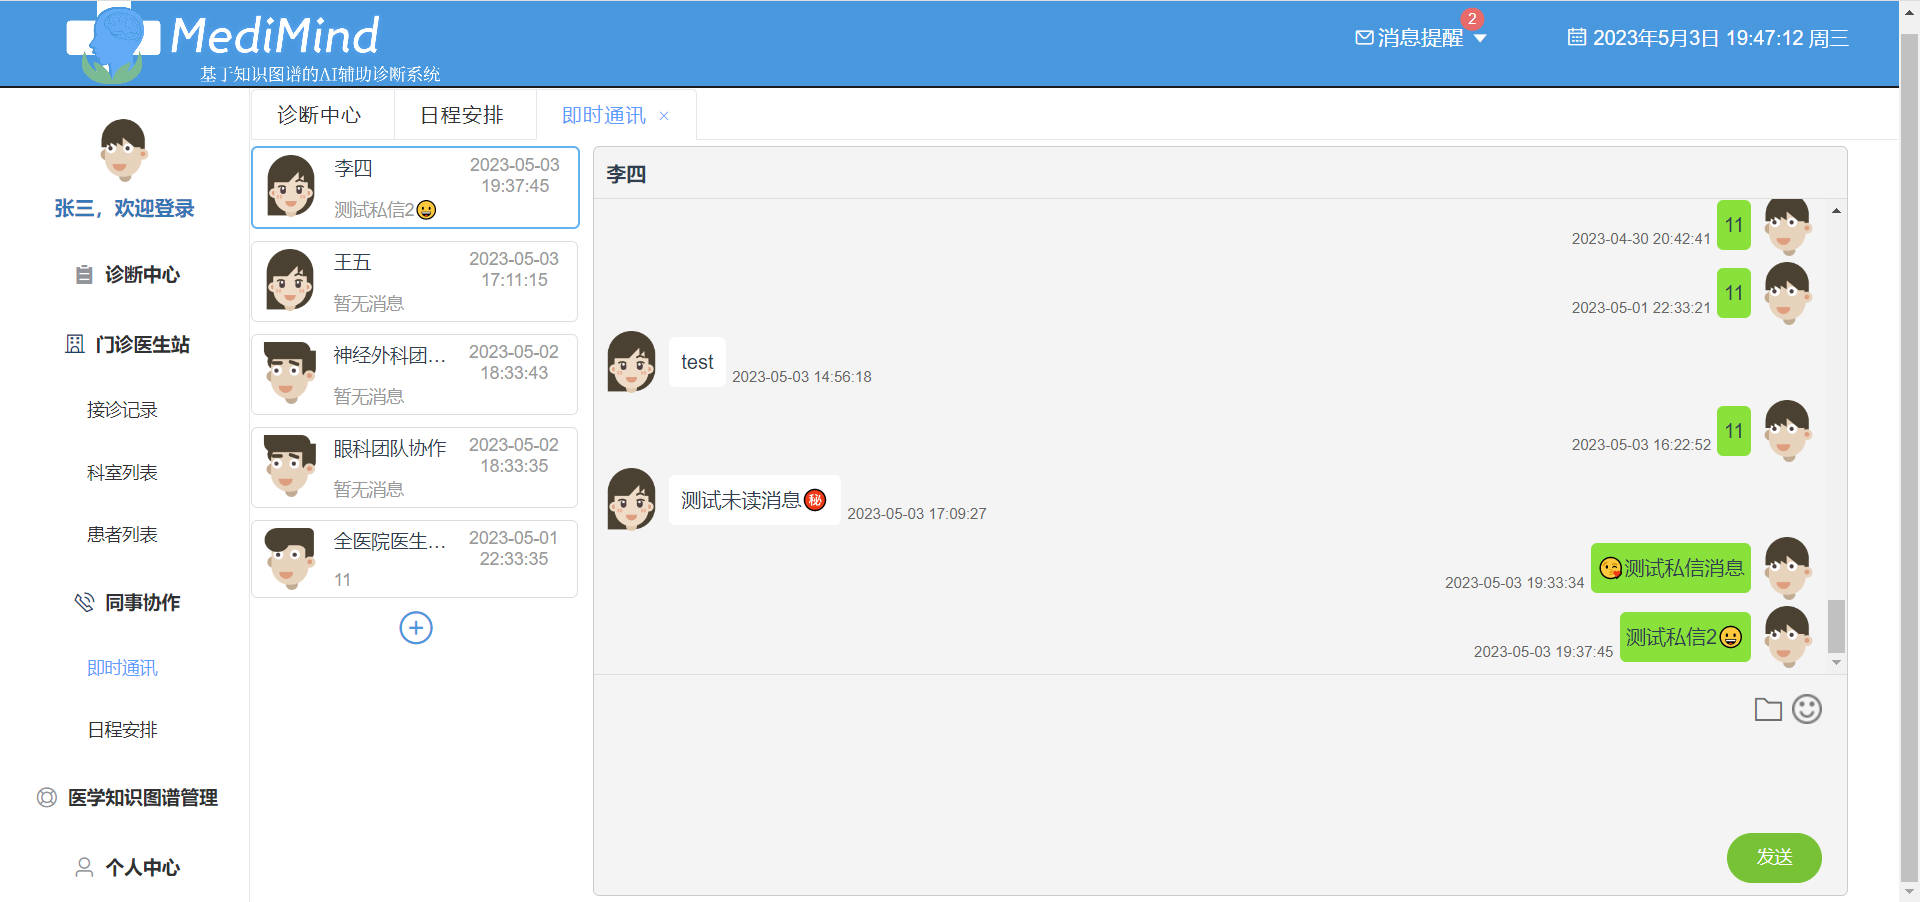Click the chat scrollbar down arrow

pos(1836,662)
